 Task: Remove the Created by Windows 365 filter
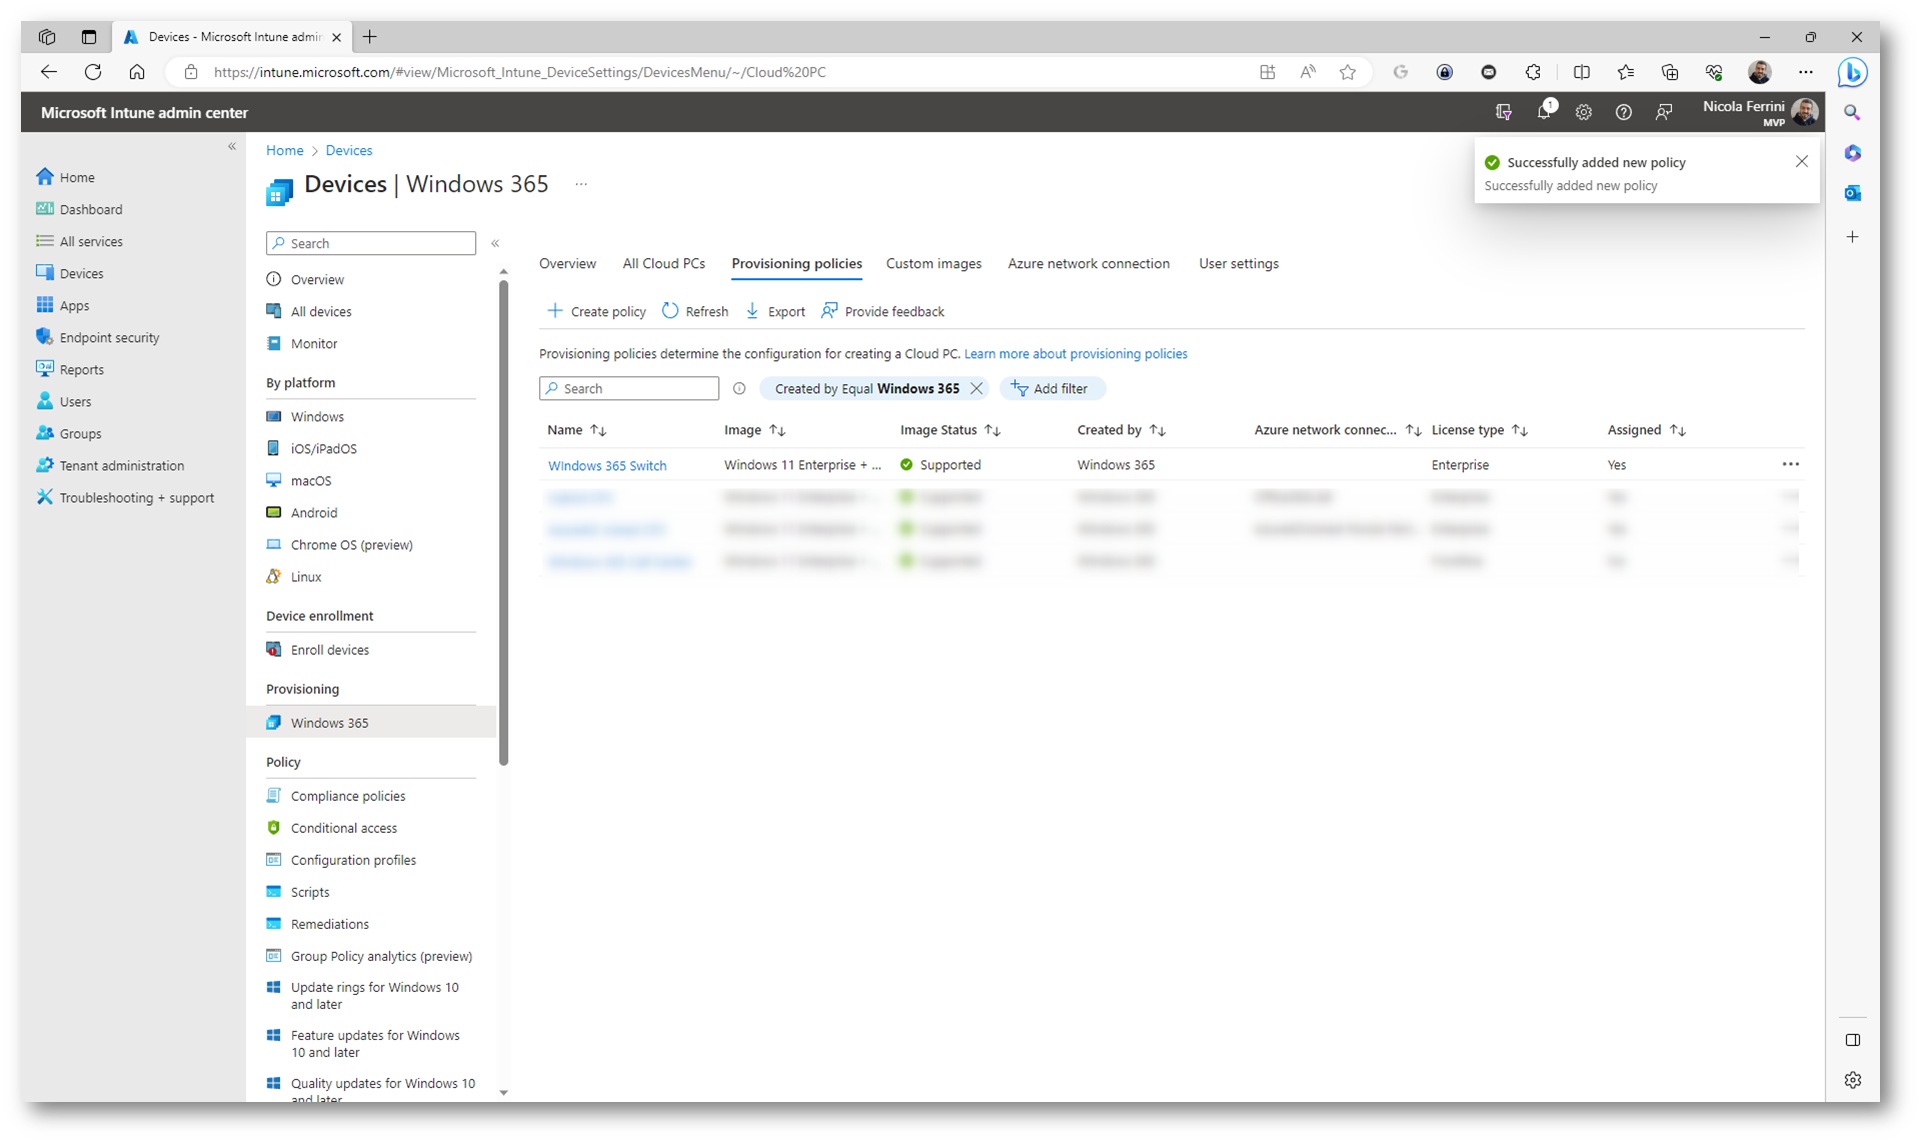pos(976,389)
